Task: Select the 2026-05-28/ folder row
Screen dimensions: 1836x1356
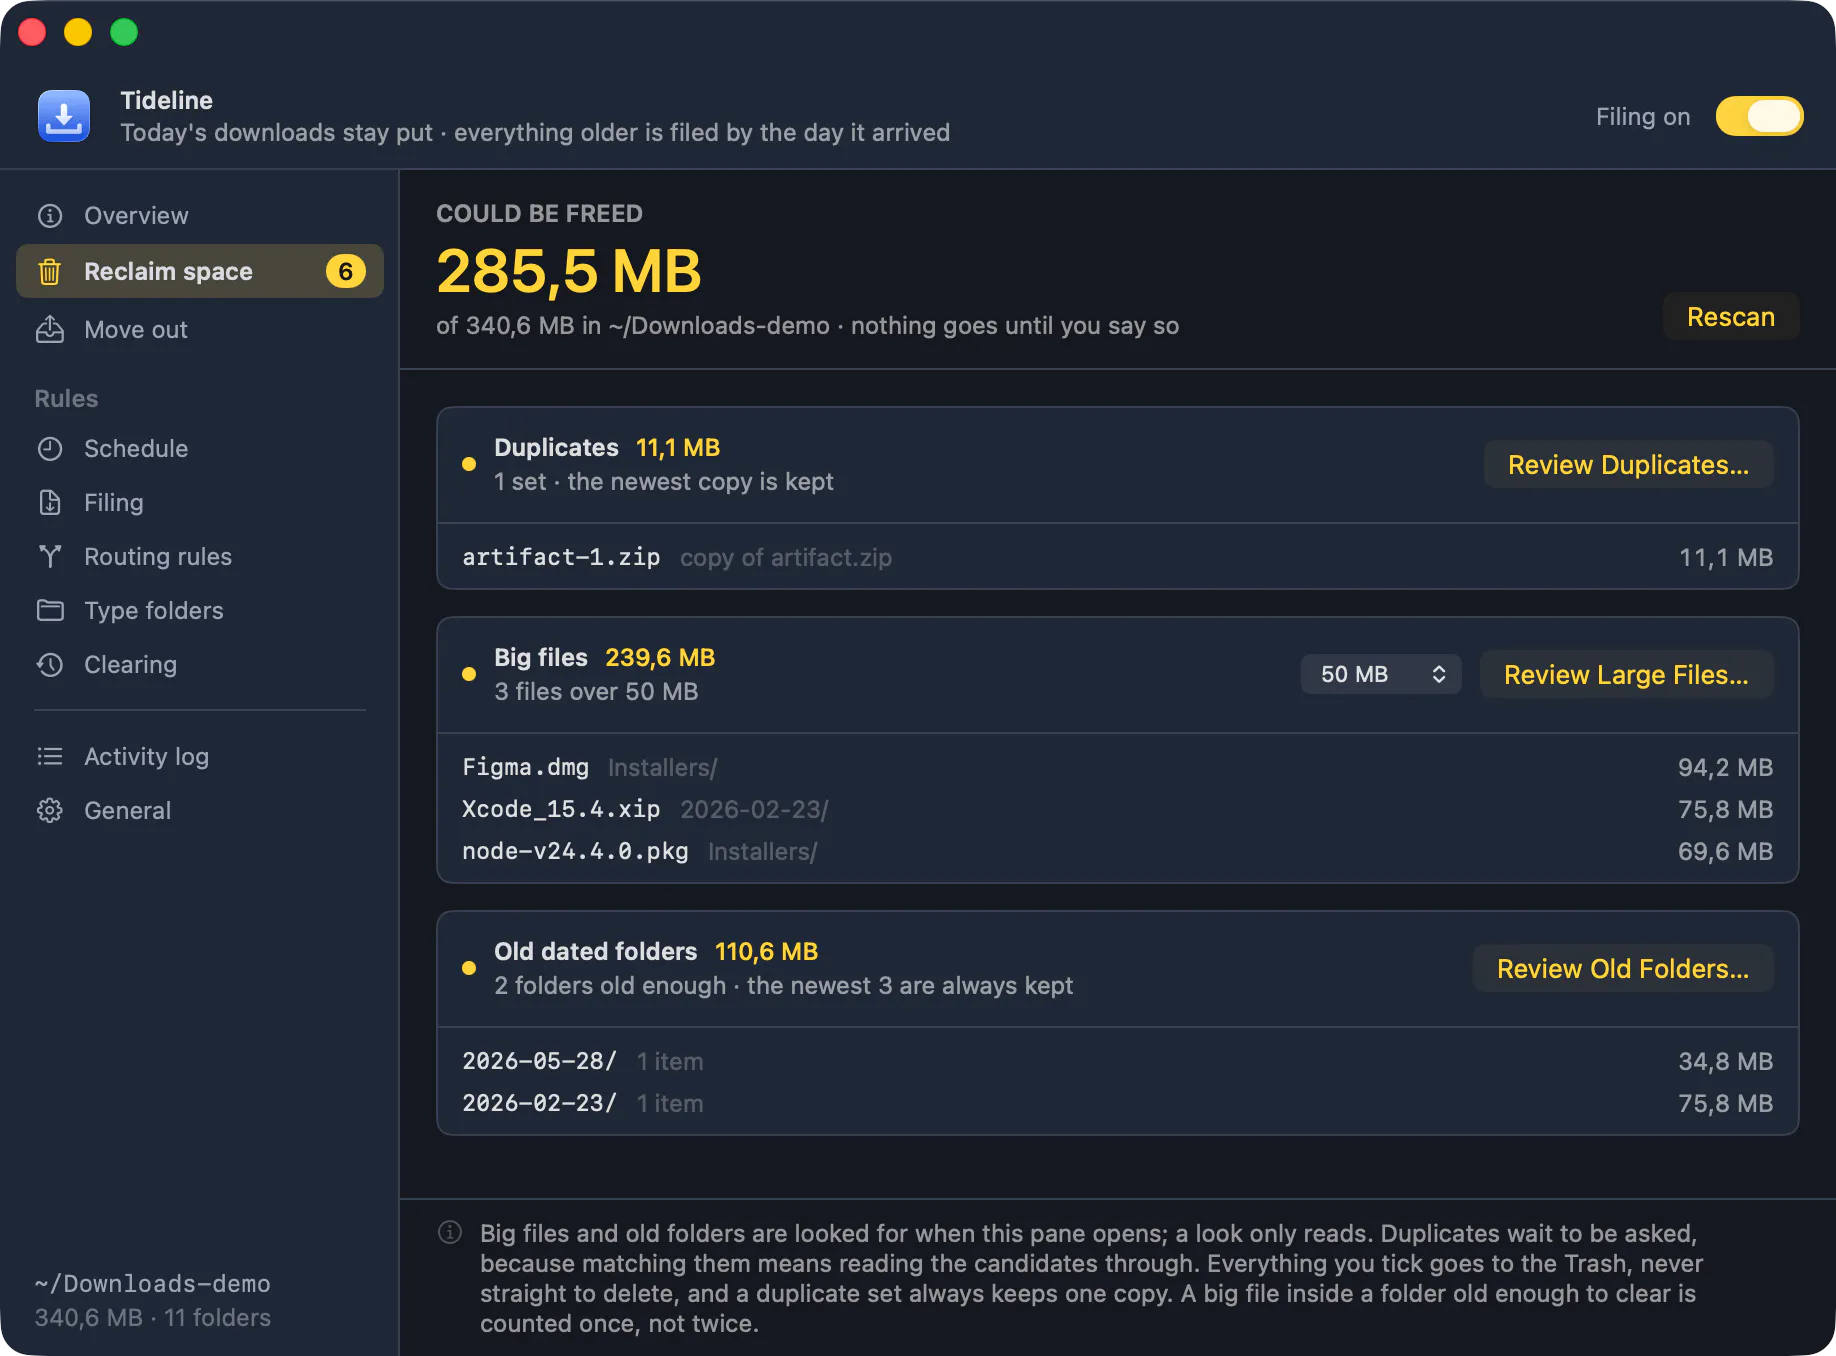Action: click(1118, 1061)
